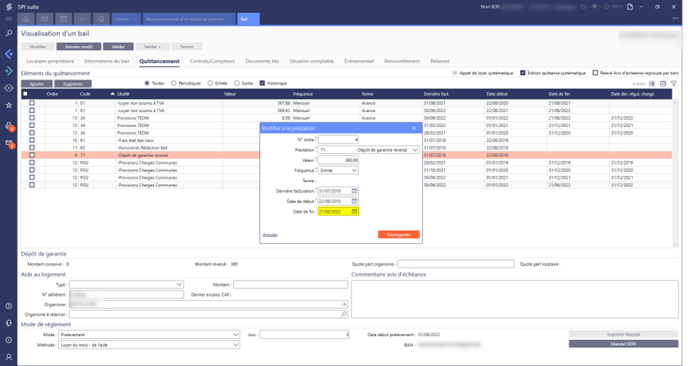Select the Toutes radio button
The image size is (688, 366).
pos(147,83)
